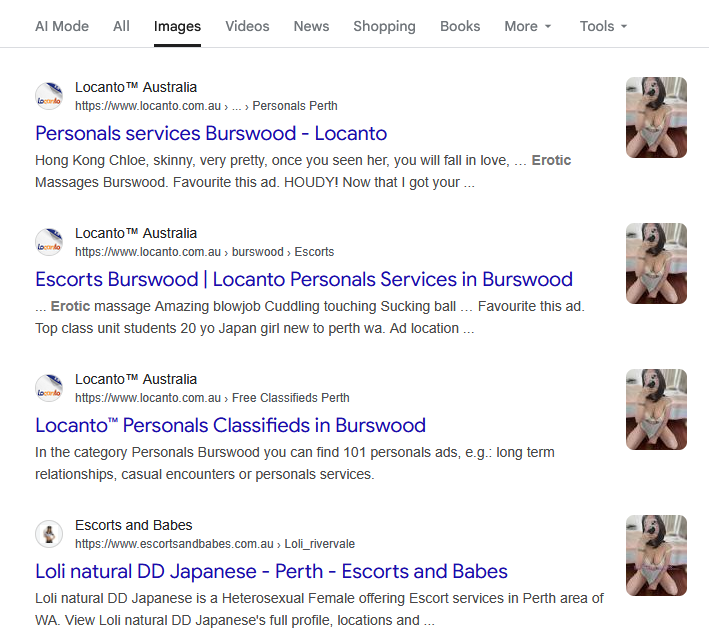Screen dimensions: 709x636
Task: Open the Escorts Burswood Locanto Personals Services link
Action: [x=304, y=279]
